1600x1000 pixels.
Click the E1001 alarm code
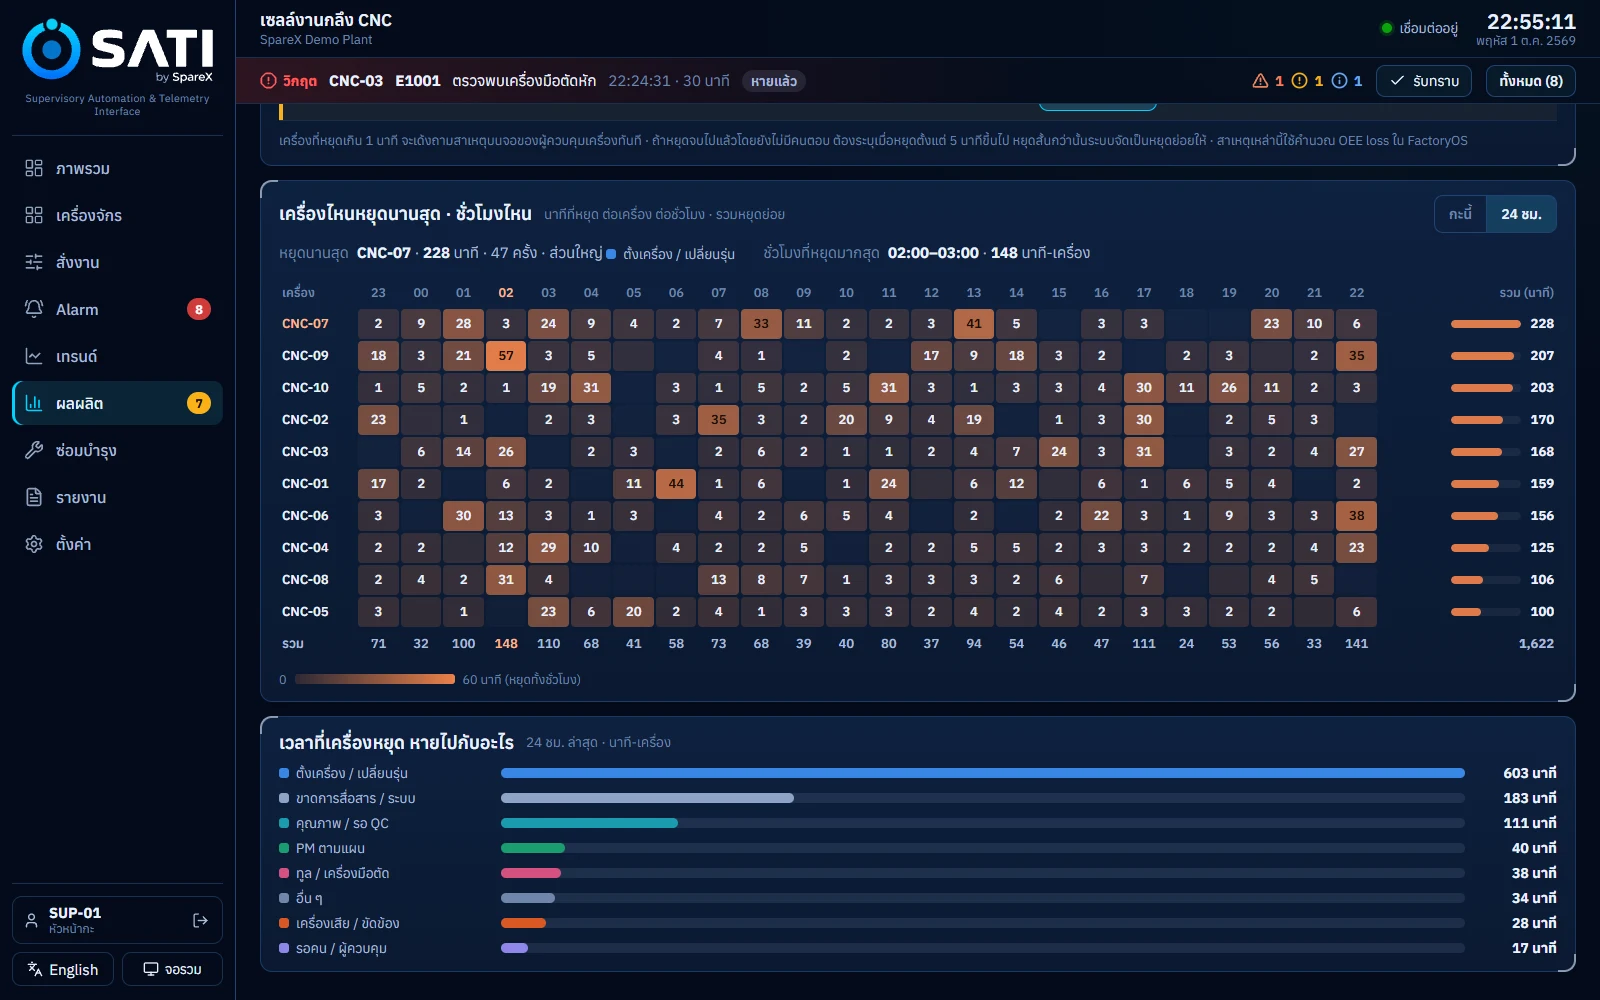click(x=418, y=81)
